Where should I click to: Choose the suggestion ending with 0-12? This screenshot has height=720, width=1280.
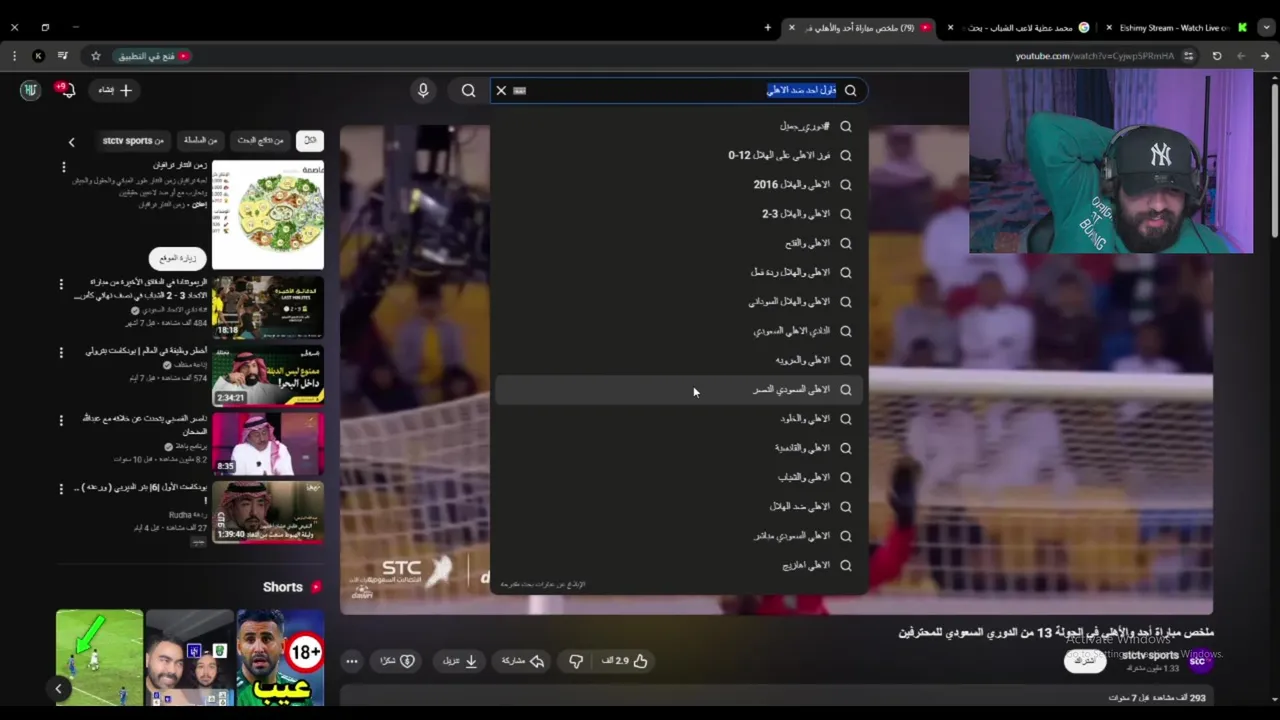click(680, 155)
